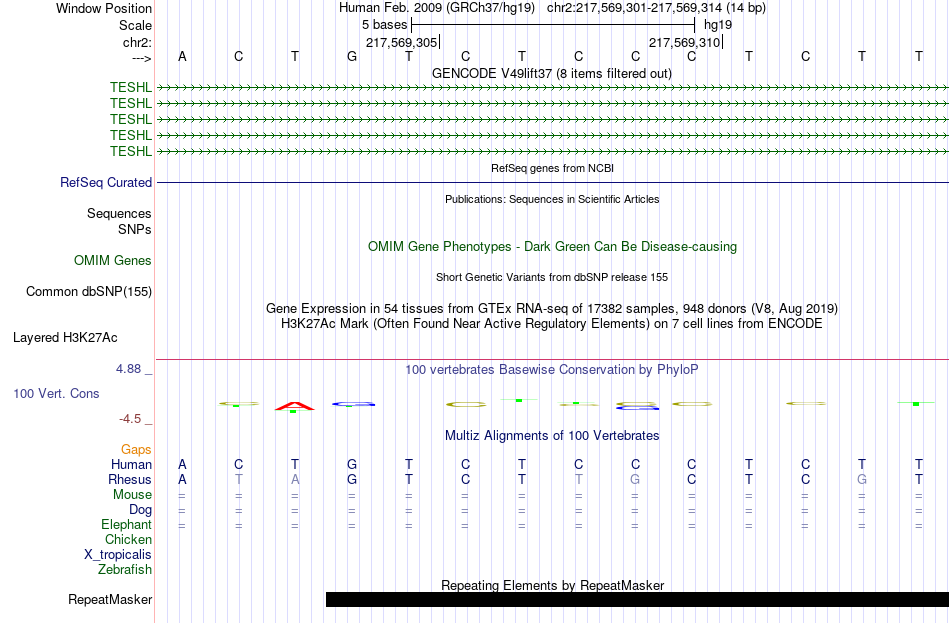950x623 pixels.
Task: Click the 5 bases scale bar
Action: pos(553,25)
